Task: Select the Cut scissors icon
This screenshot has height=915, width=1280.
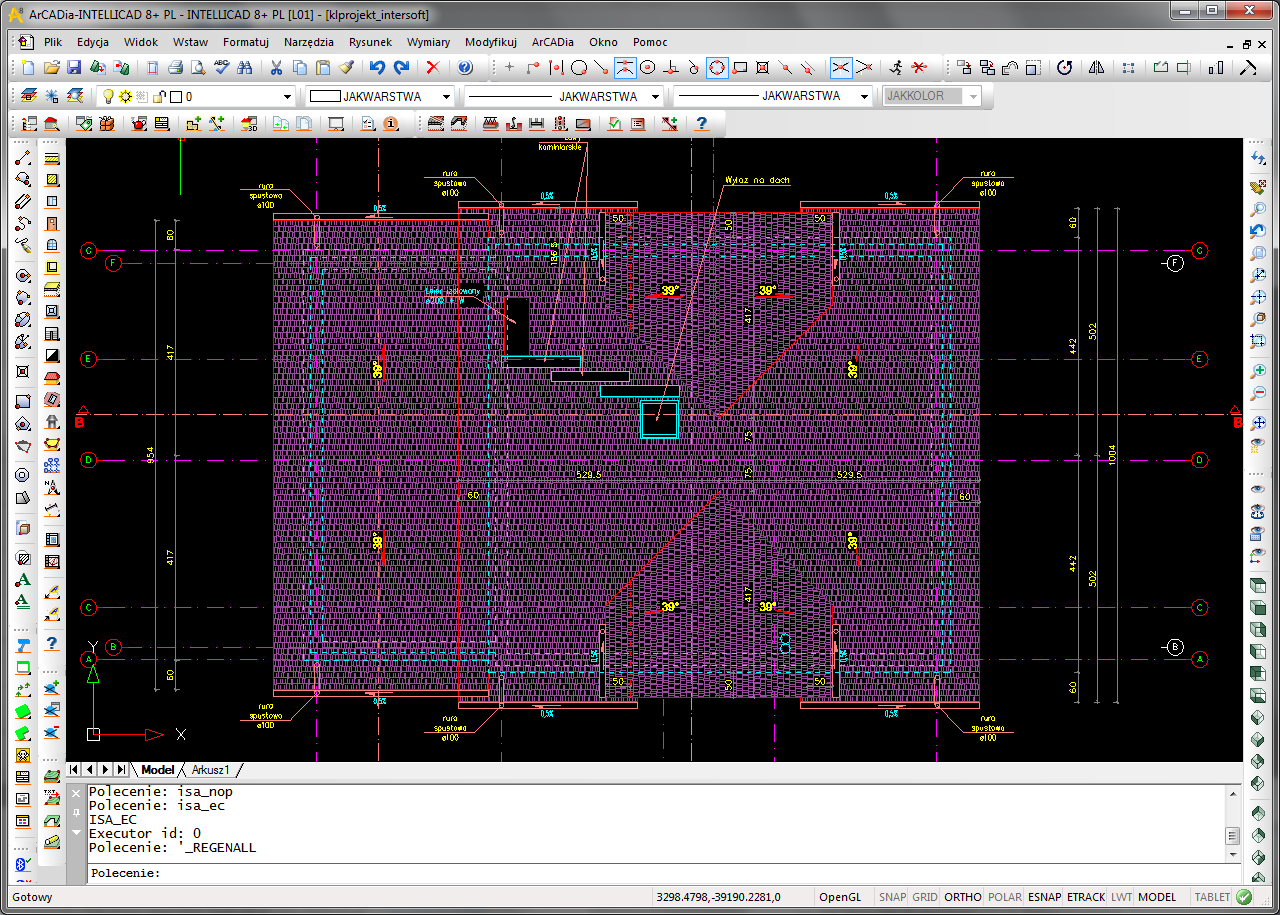Action: (276, 68)
